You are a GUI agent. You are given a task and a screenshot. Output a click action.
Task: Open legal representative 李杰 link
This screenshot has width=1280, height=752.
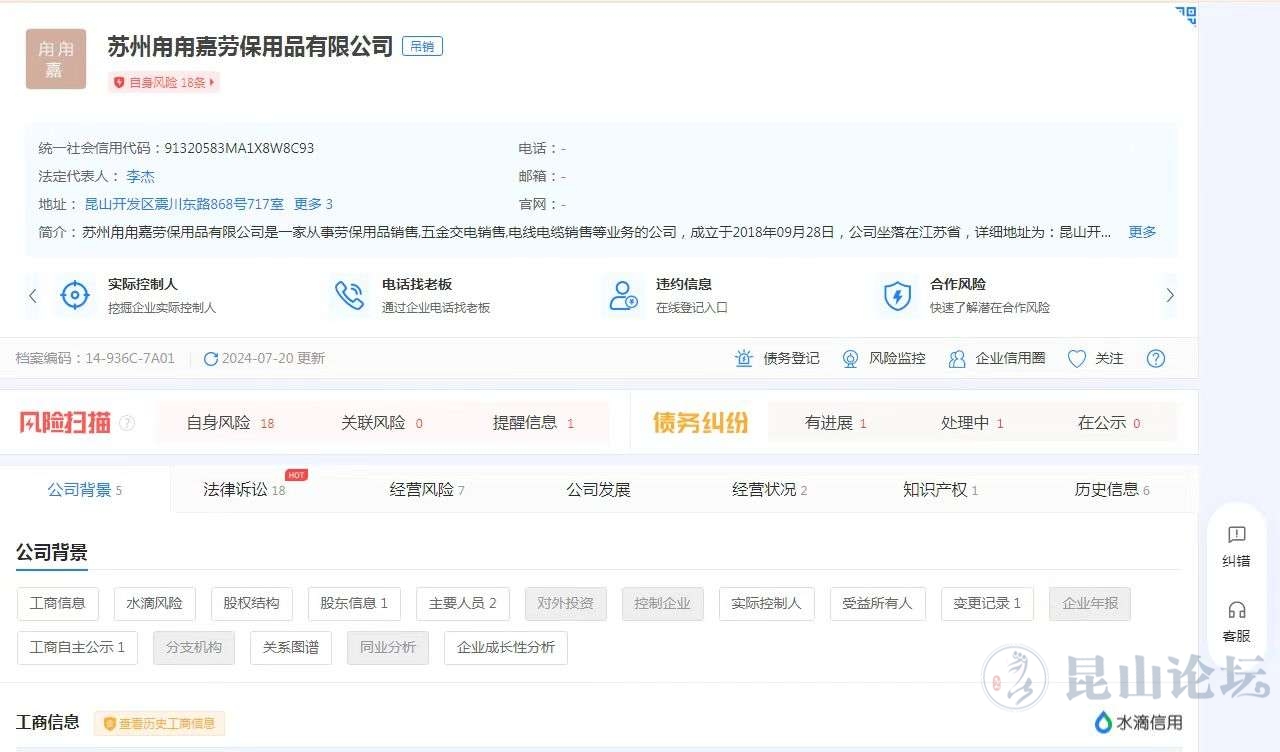coord(140,176)
